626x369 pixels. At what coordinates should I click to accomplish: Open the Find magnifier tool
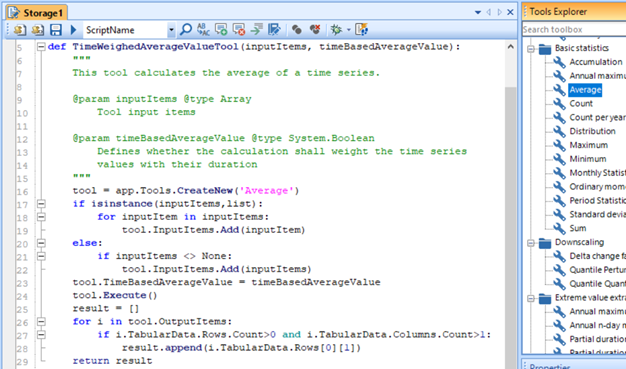(186, 30)
